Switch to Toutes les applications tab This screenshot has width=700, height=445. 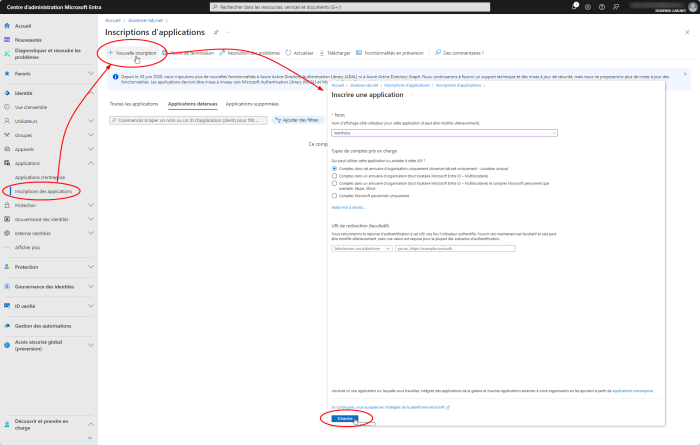pos(134,103)
